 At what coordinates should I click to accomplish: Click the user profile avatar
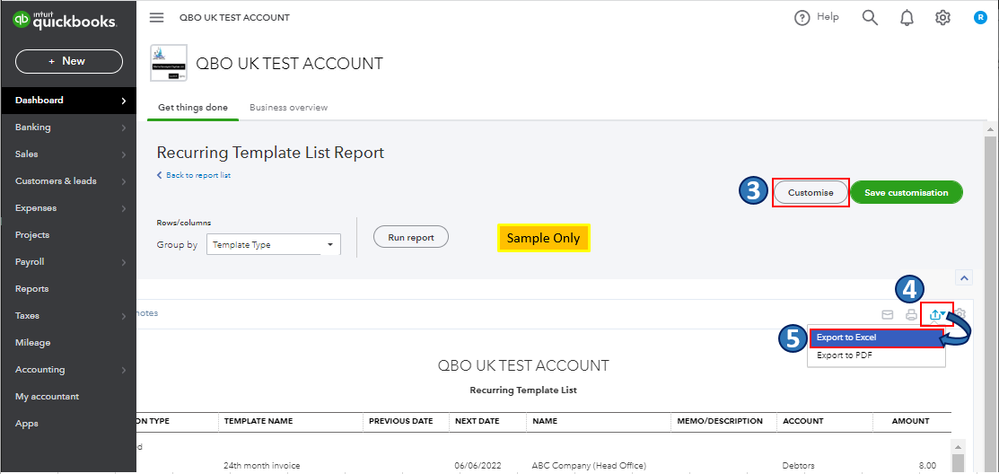[980, 18]
